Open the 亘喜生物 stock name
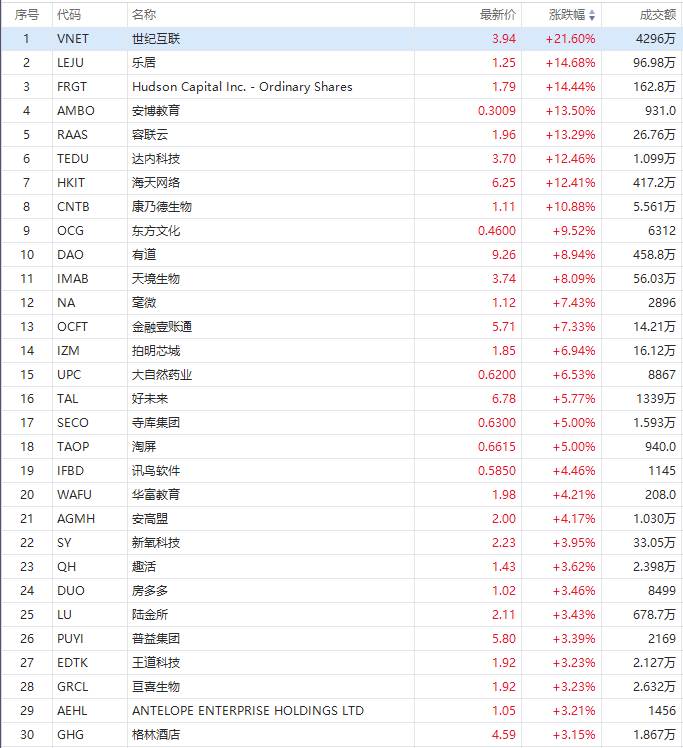The height and width of the screenshot is (748, 683). [x=156, y=686]
